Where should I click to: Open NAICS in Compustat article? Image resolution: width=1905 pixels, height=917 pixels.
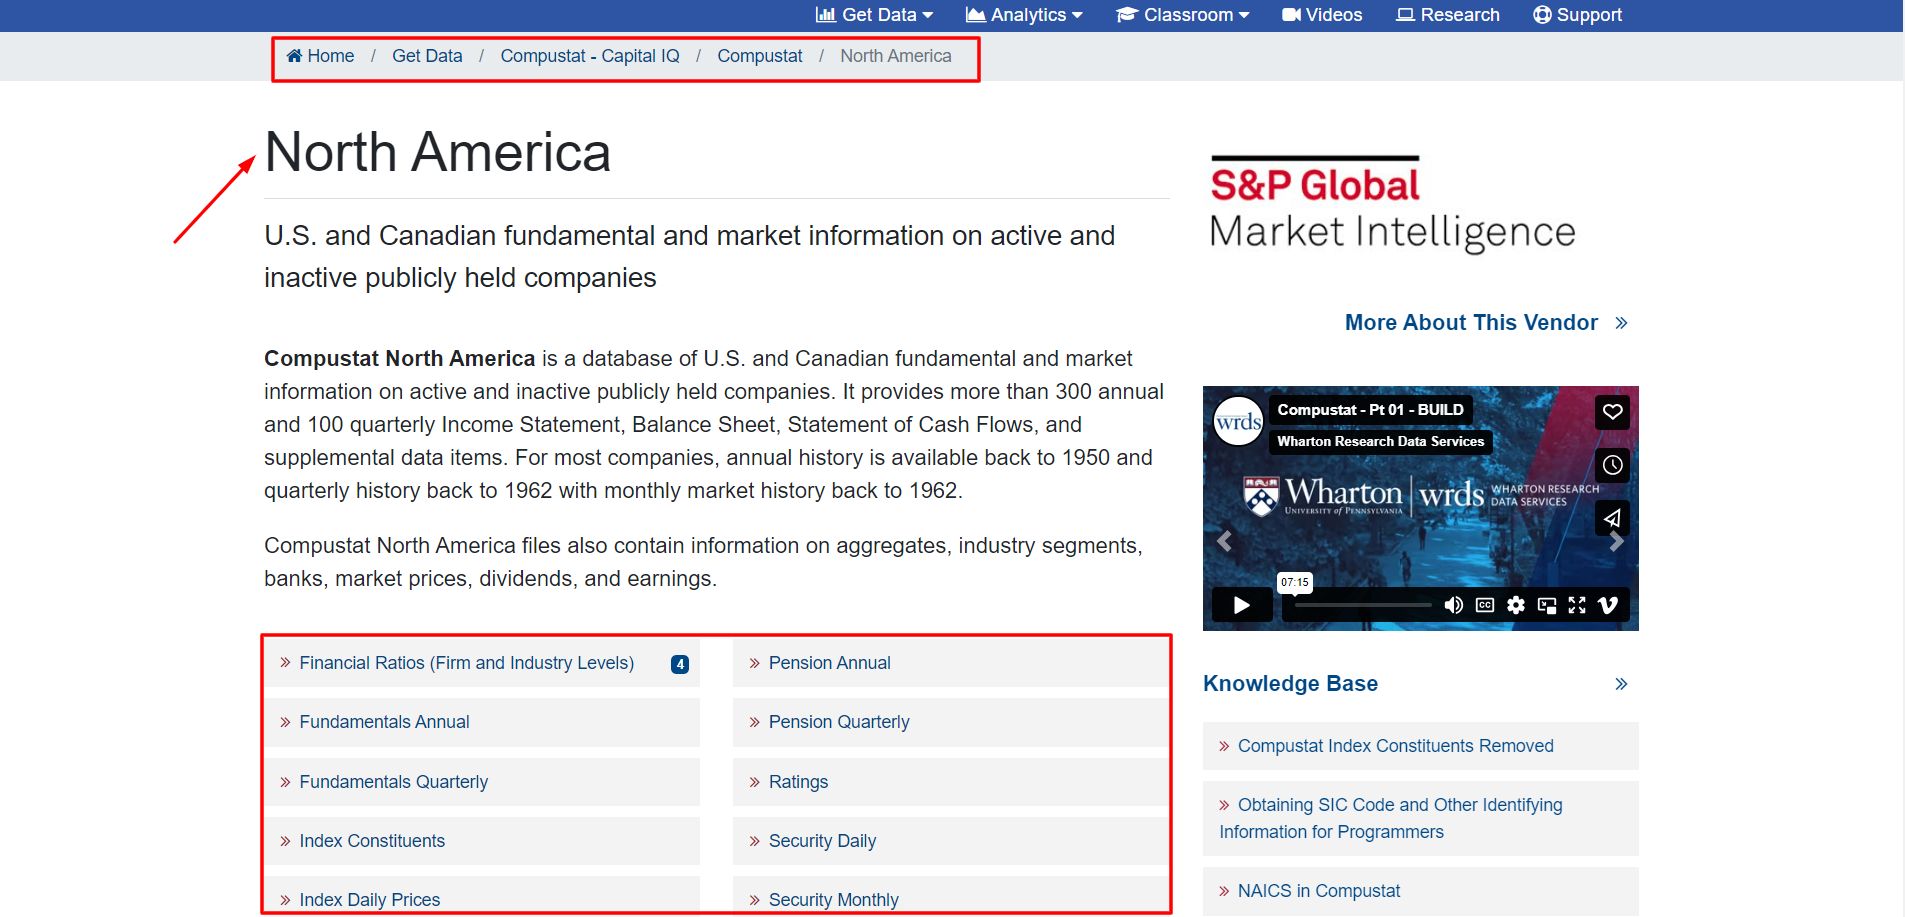(x=1318, y=891)
